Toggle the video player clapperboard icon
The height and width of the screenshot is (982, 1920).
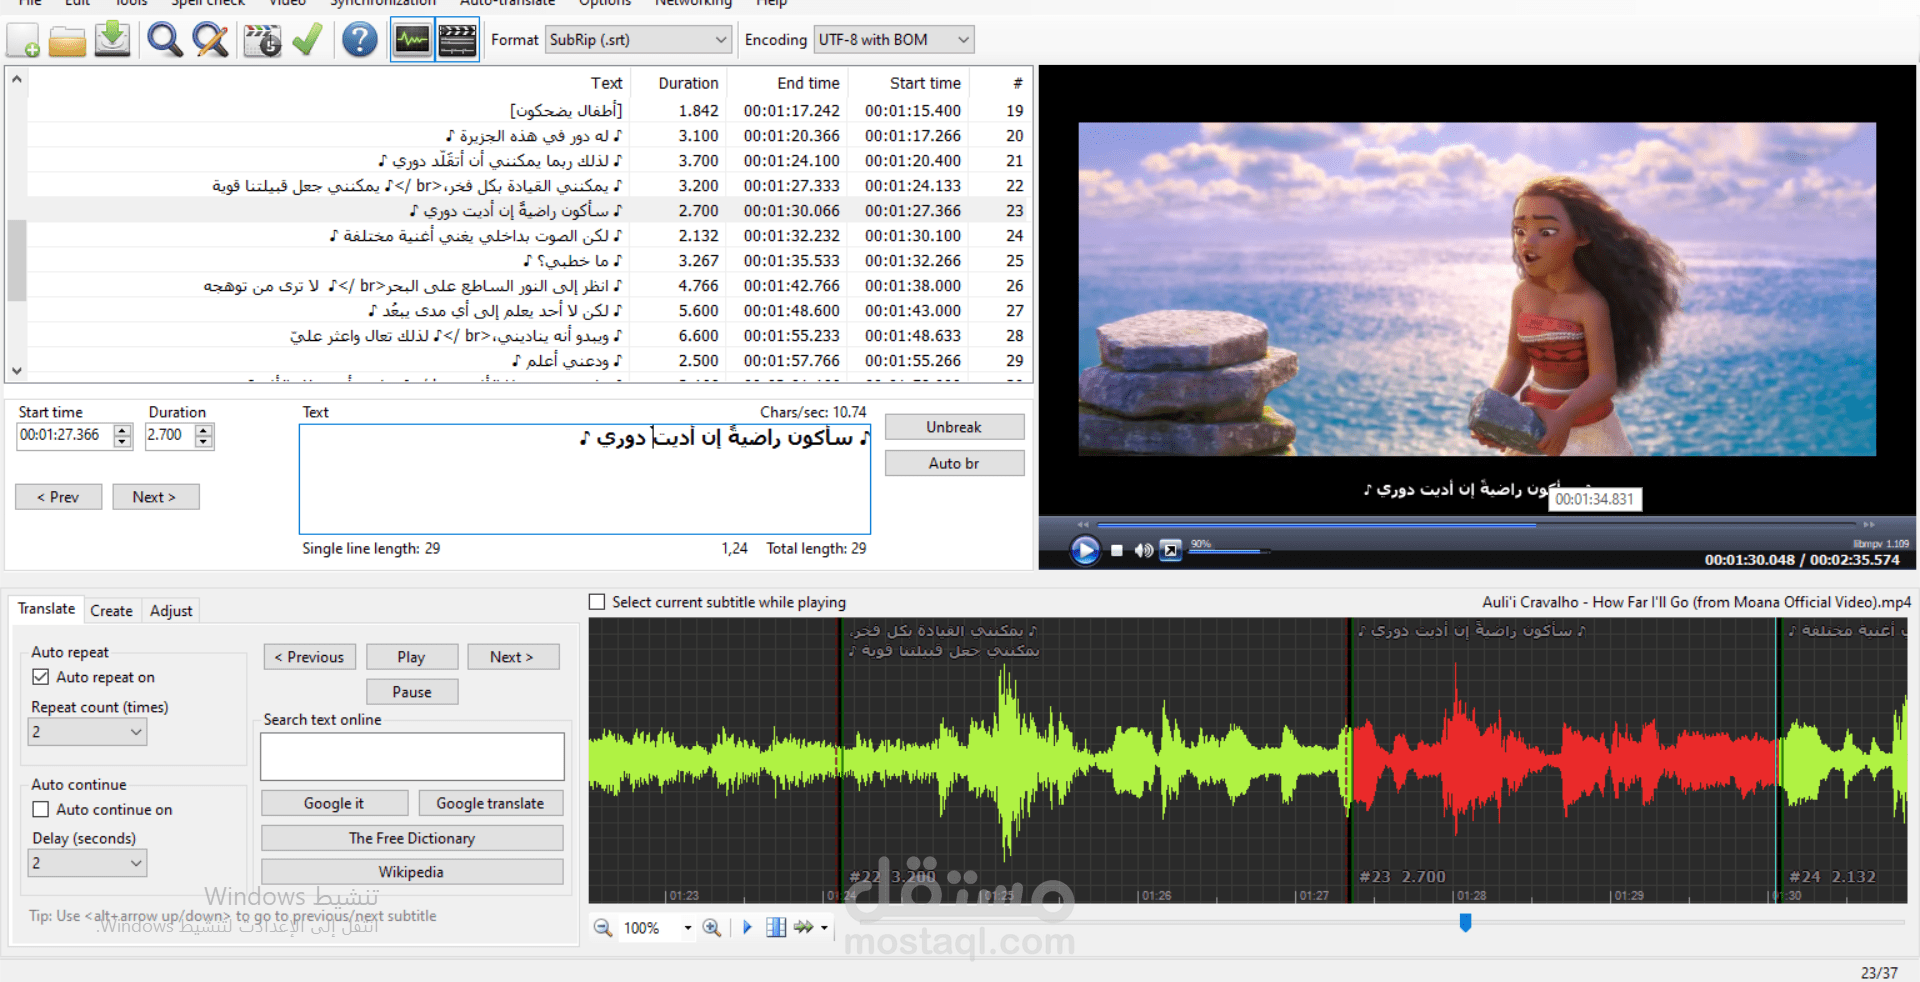(x=457, y=40)
